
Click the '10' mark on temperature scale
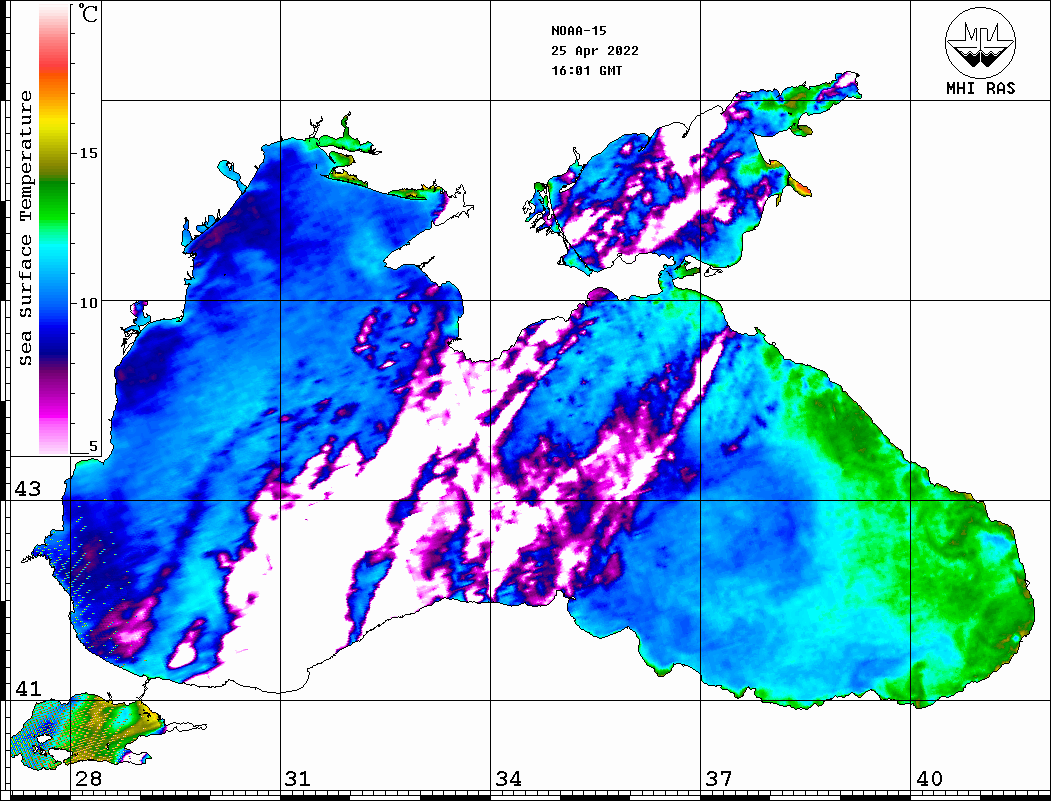pos(88,303)
